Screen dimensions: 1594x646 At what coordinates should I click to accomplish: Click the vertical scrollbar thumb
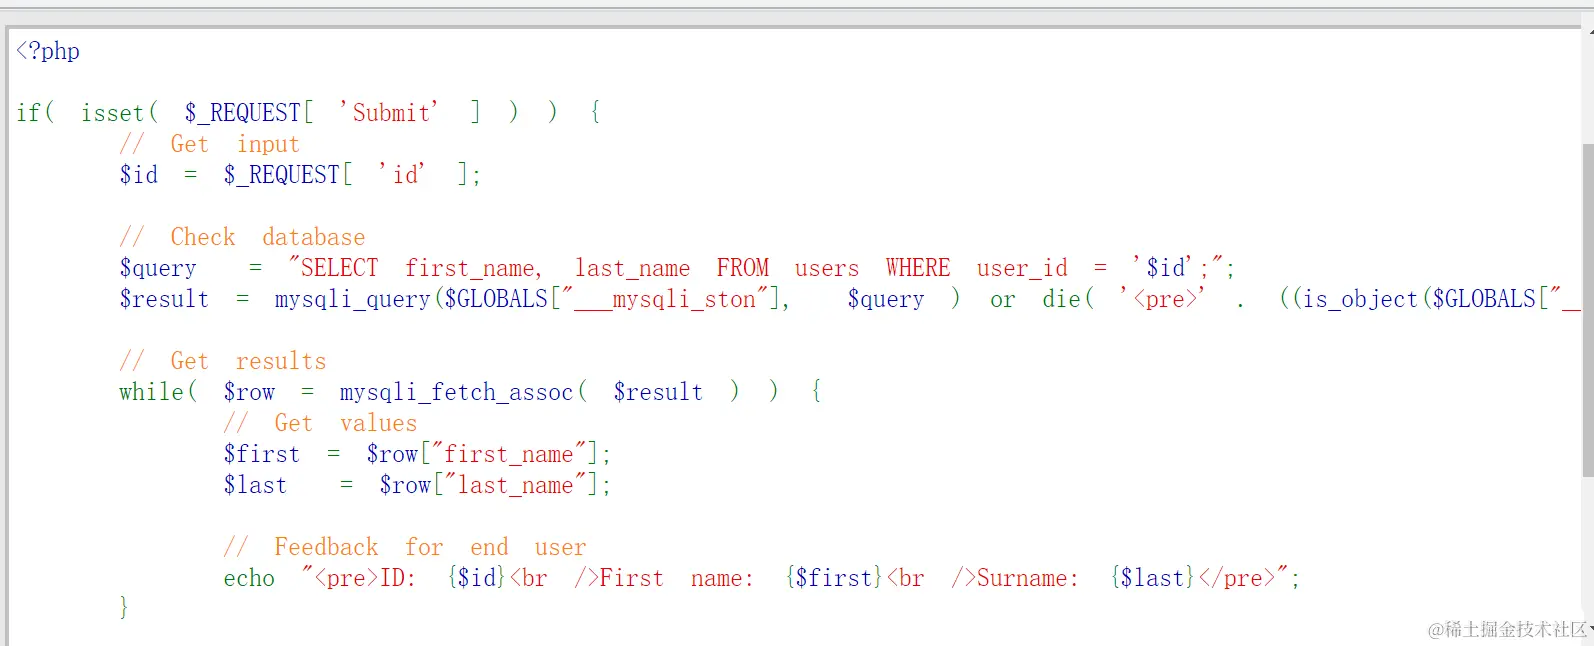point(1588,310)
